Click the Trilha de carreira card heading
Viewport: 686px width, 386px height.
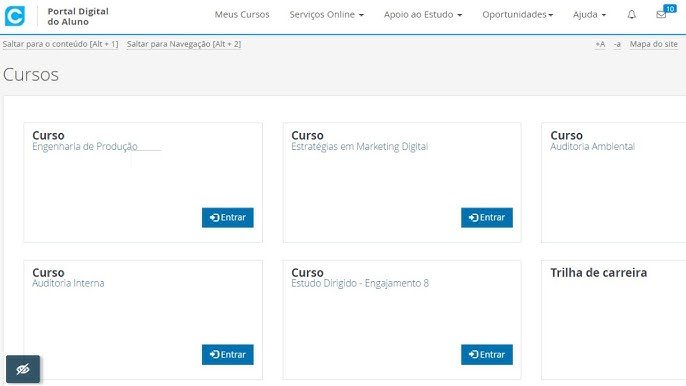pyautogui.click(x=598, y=273)
